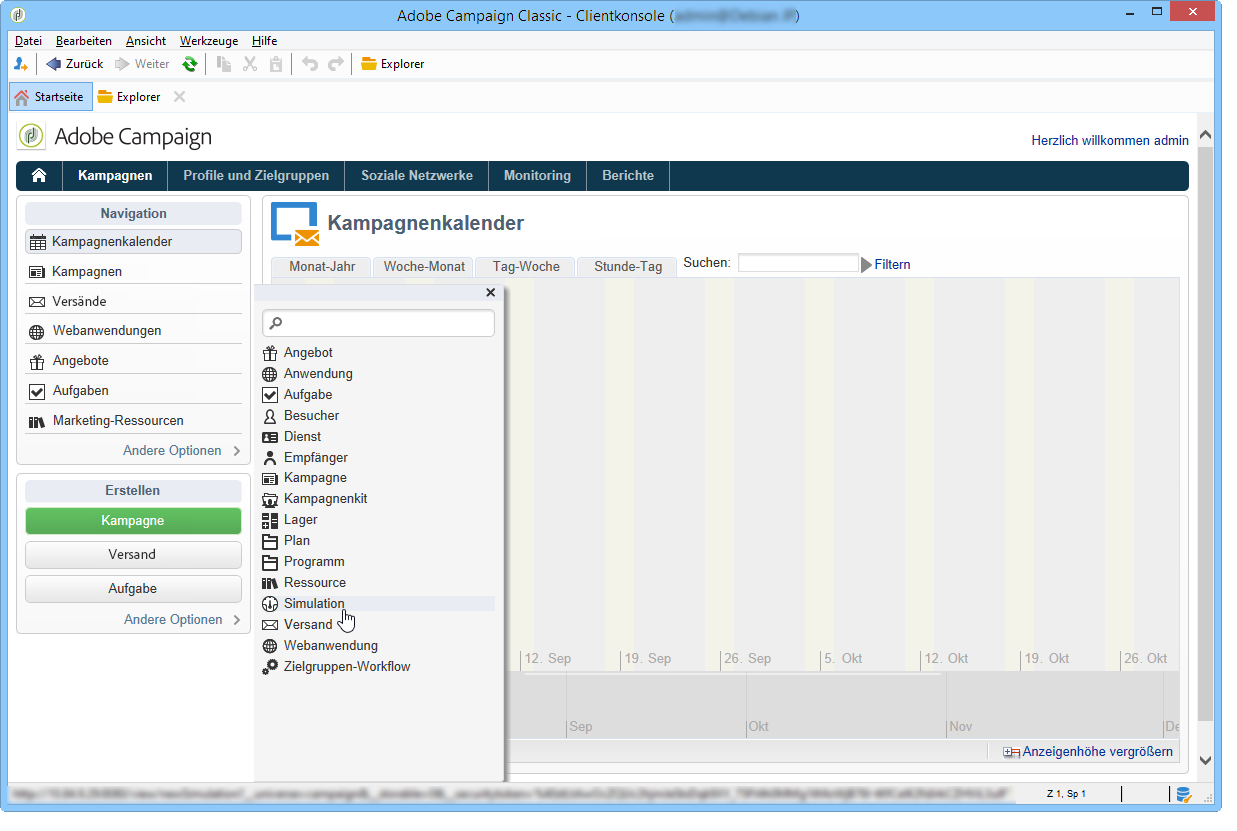The width and height of the screenshot is (1237, 831).
Task: Click the Zurück back arrow button
Action: pos(75,64)
